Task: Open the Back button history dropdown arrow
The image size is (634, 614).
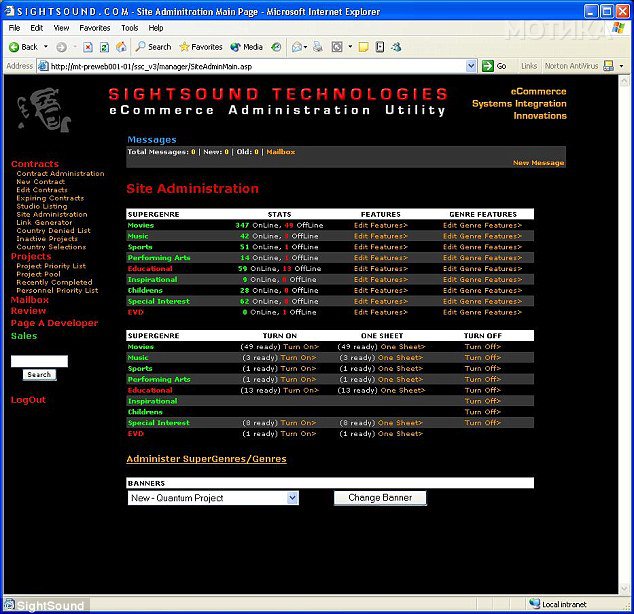Action: [46, 47]
